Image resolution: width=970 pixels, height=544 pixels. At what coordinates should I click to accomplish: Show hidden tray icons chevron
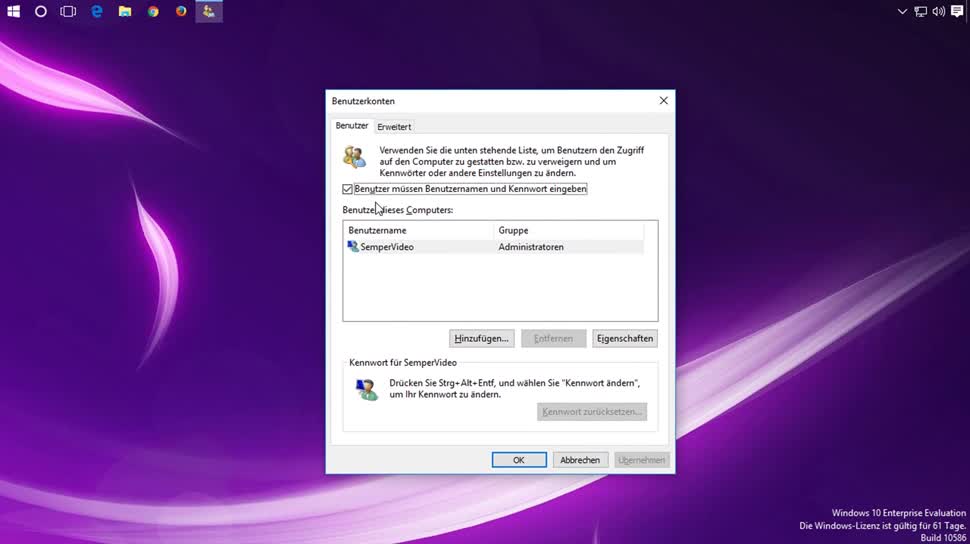(x=902, y=11)
